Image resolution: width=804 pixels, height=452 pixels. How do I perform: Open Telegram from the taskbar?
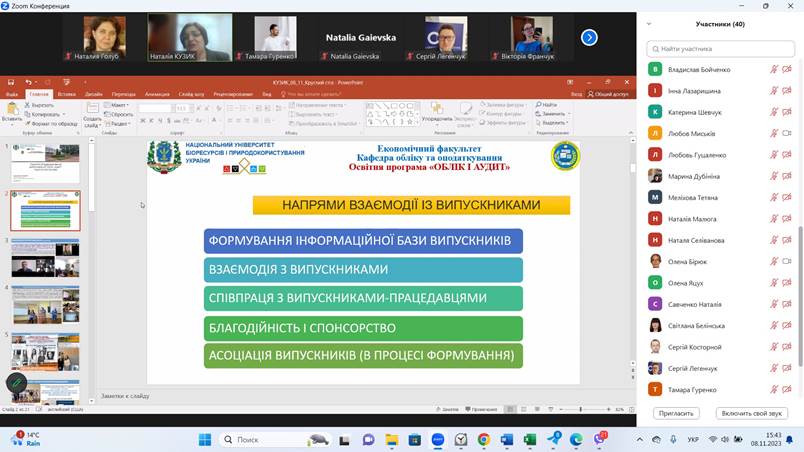tap(554, 439)
